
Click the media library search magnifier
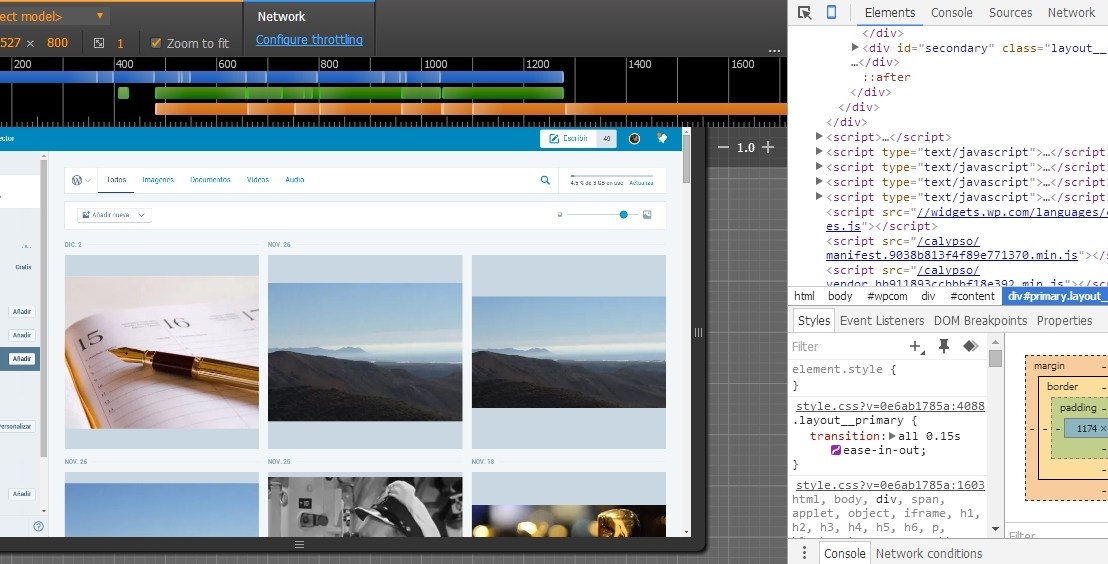[x=545, y=180]
